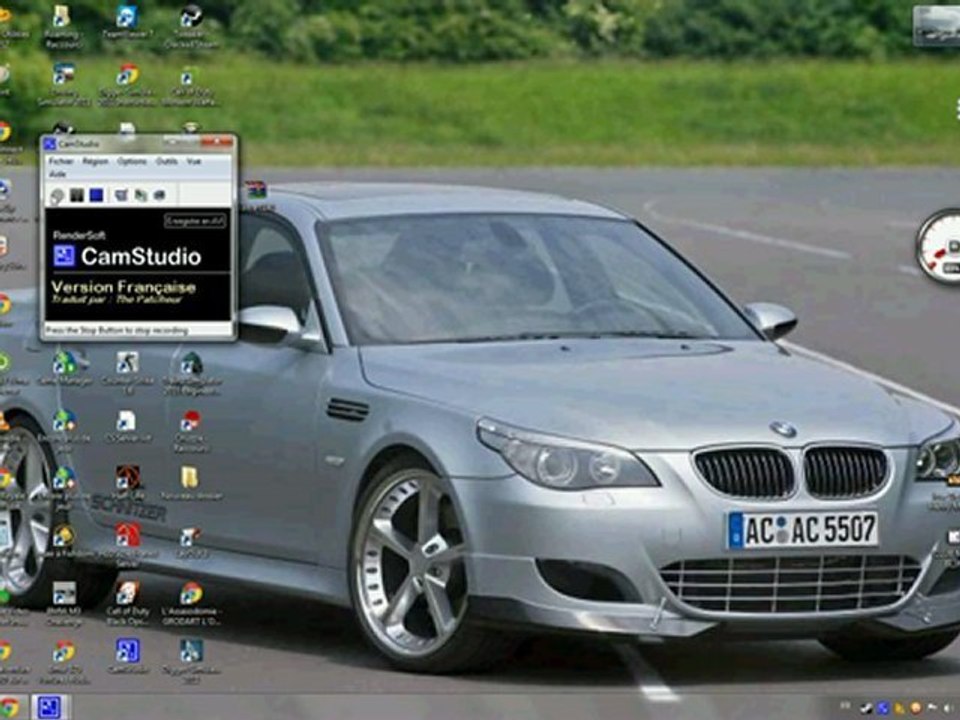Select the Chrome-style shortcut beside Black Ops
Image resolution: width=960 pixels, height=720 pixels.
(191, 603)
